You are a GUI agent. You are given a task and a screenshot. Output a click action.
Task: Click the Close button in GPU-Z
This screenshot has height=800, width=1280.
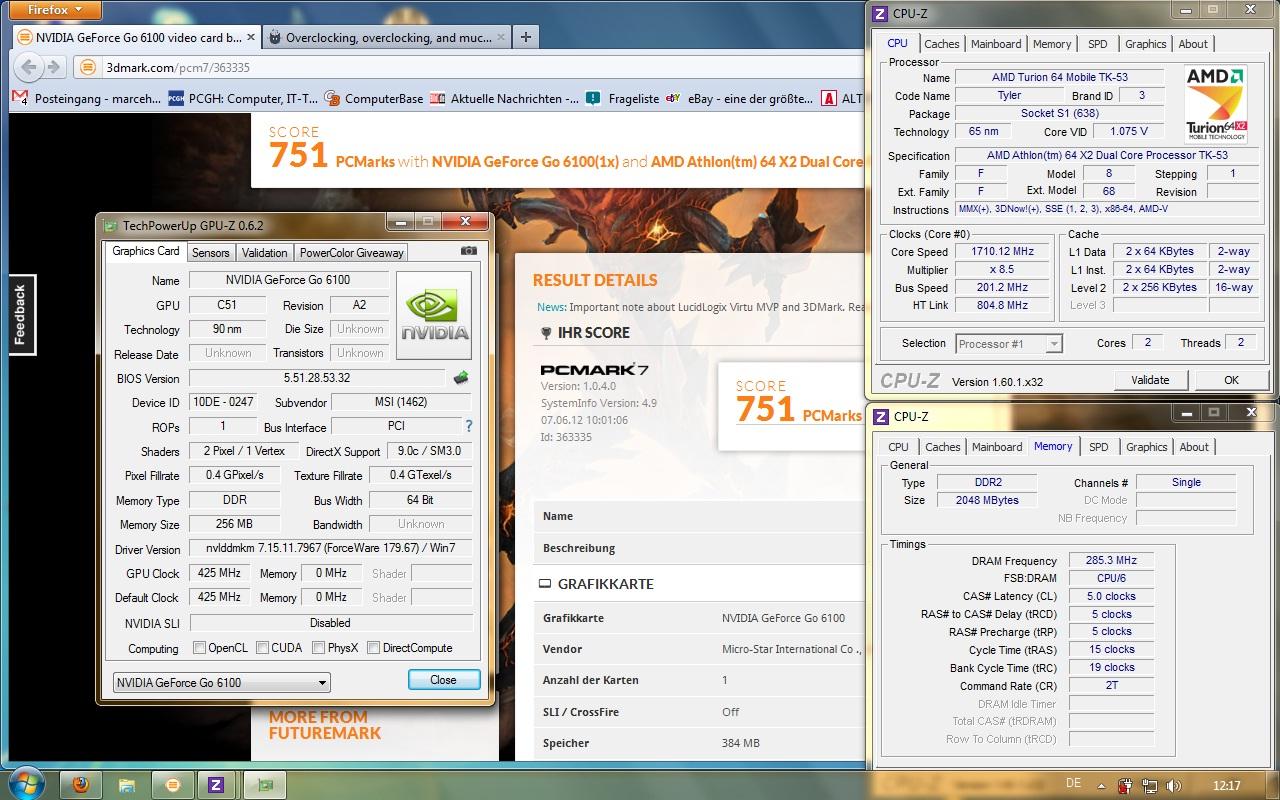coord(444,680)
